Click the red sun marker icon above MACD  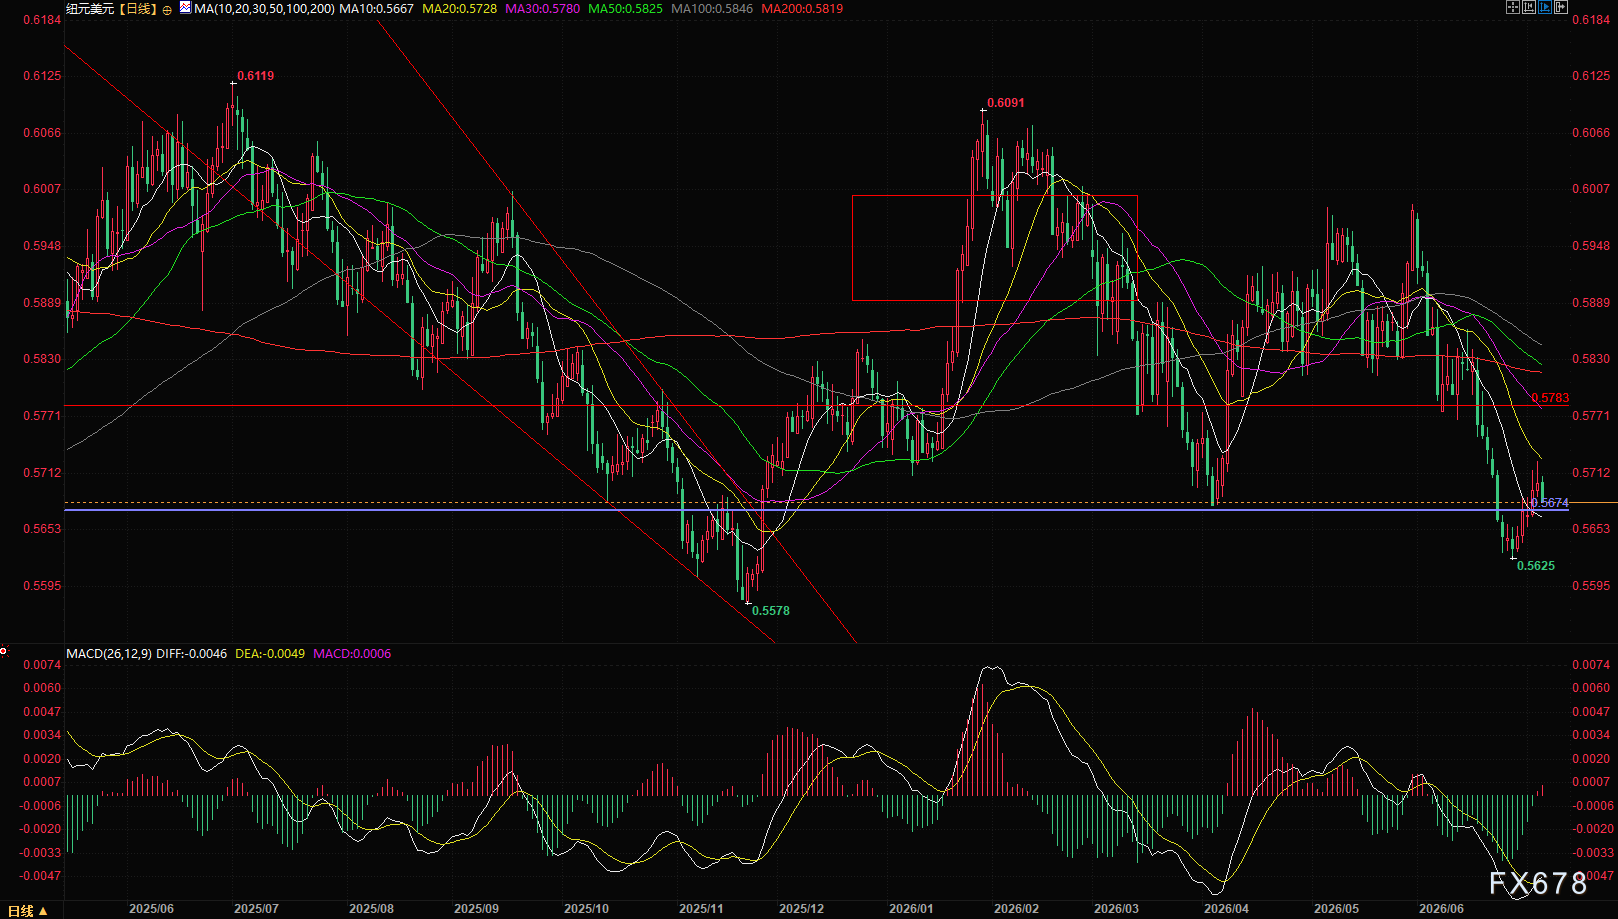pos(4,652)
